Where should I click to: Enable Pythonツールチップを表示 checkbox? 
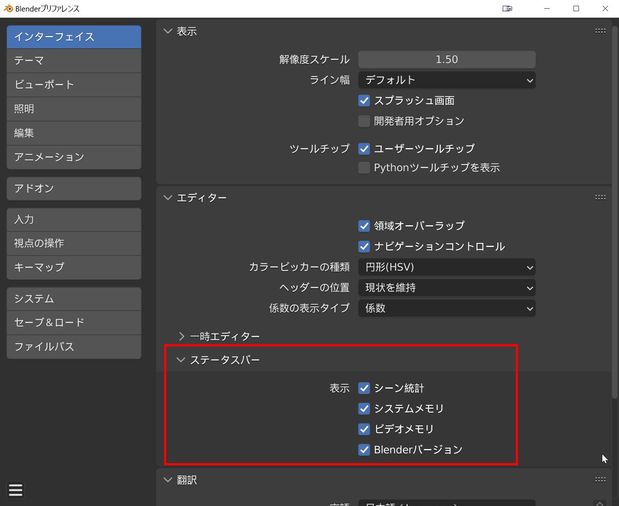(x=364, y=168)
